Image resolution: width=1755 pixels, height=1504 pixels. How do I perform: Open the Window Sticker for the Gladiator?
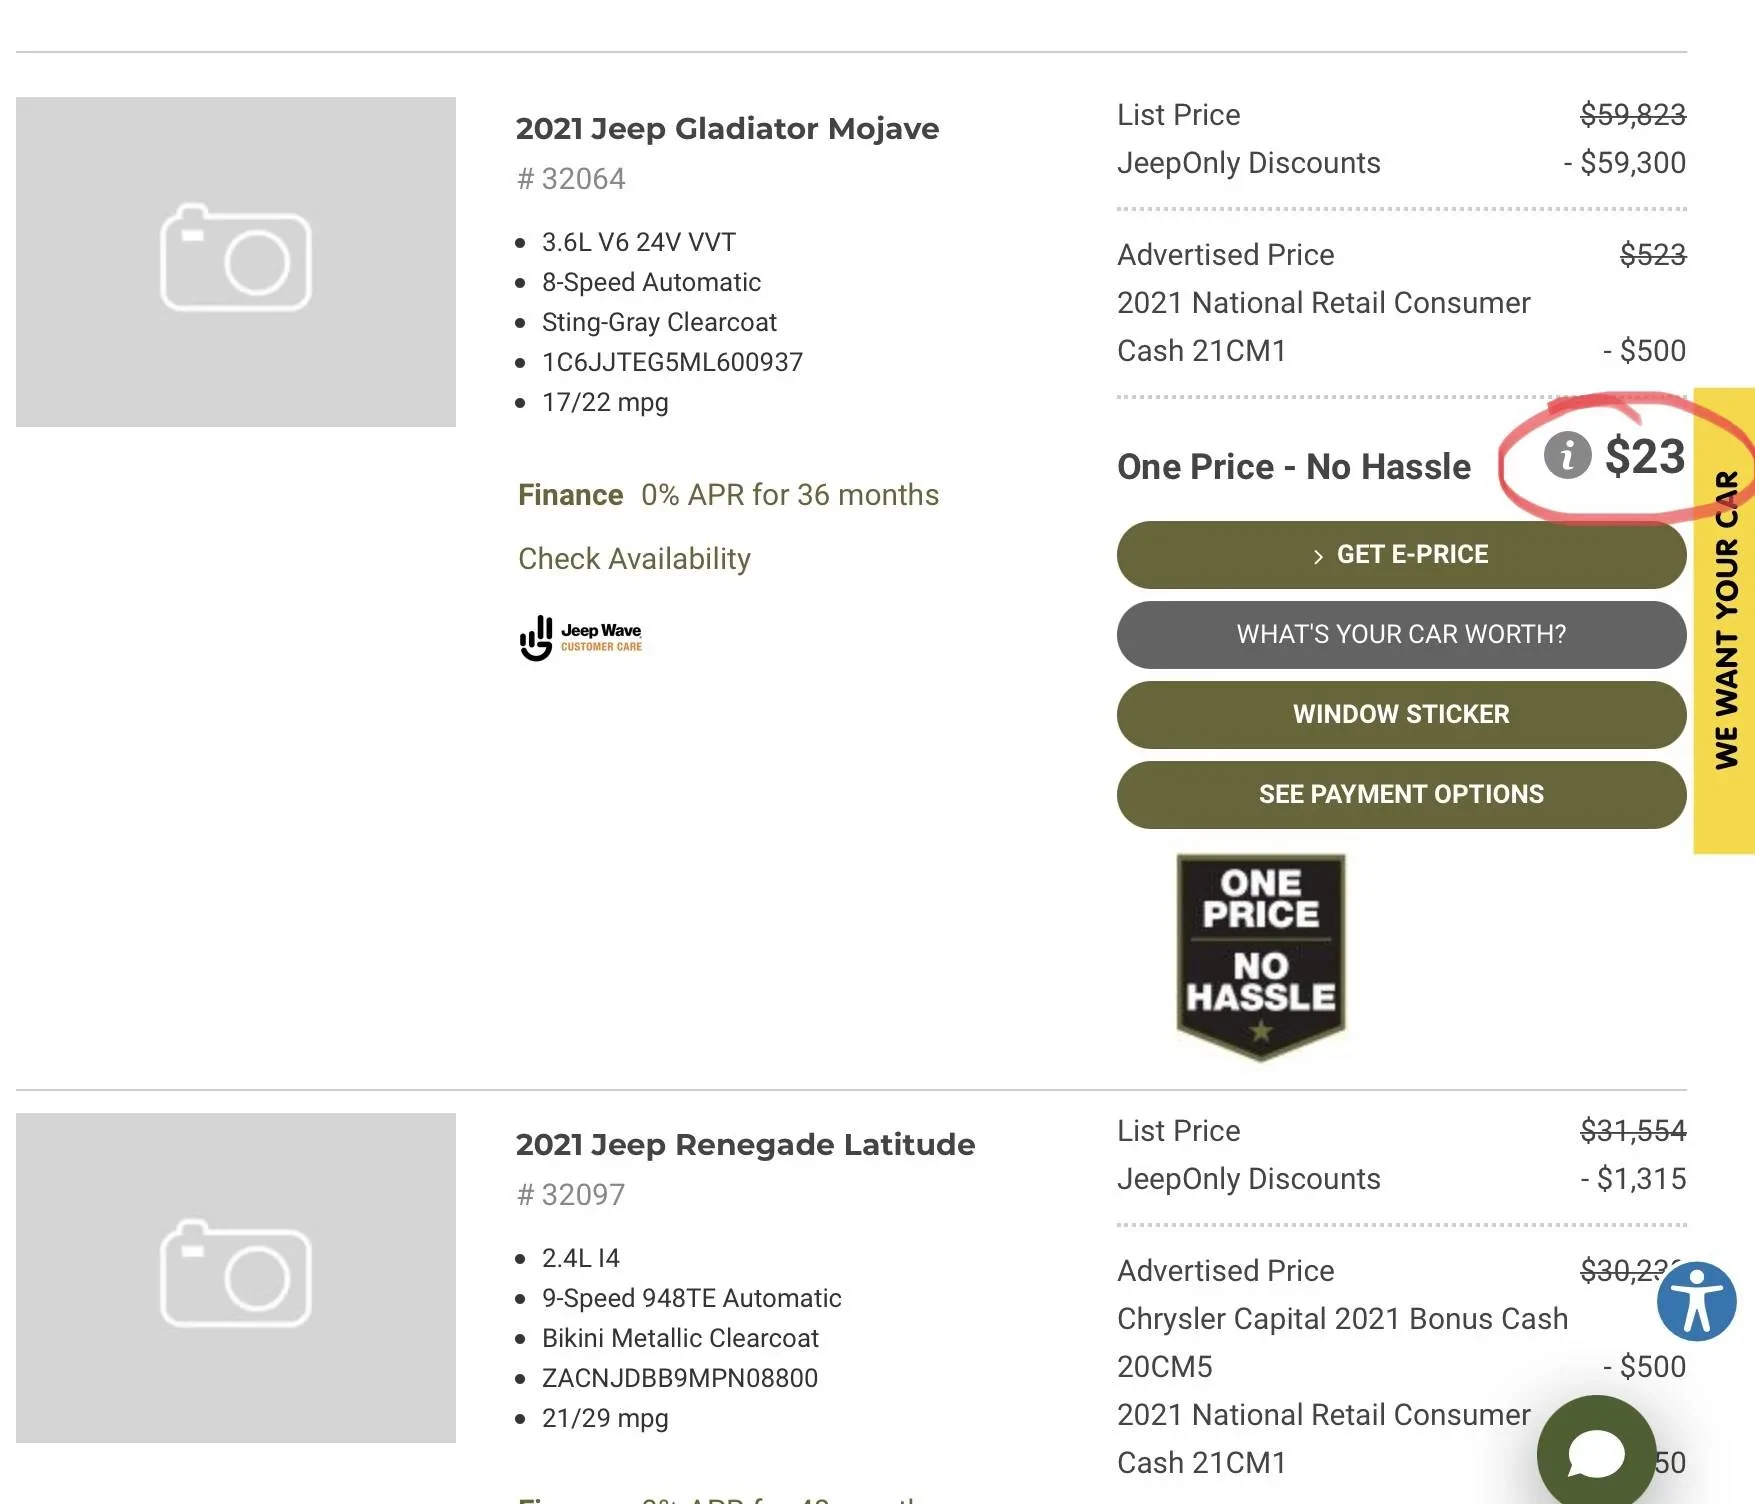click(1401, 715)
